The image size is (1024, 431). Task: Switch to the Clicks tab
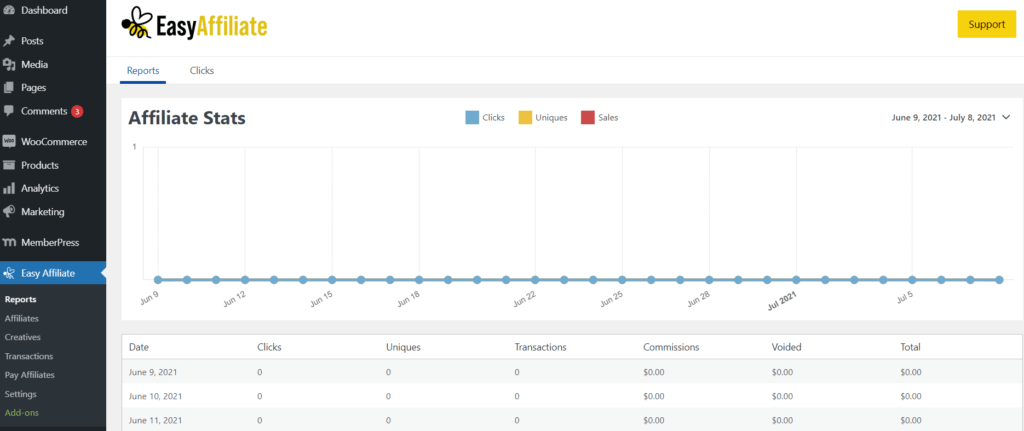202,71
